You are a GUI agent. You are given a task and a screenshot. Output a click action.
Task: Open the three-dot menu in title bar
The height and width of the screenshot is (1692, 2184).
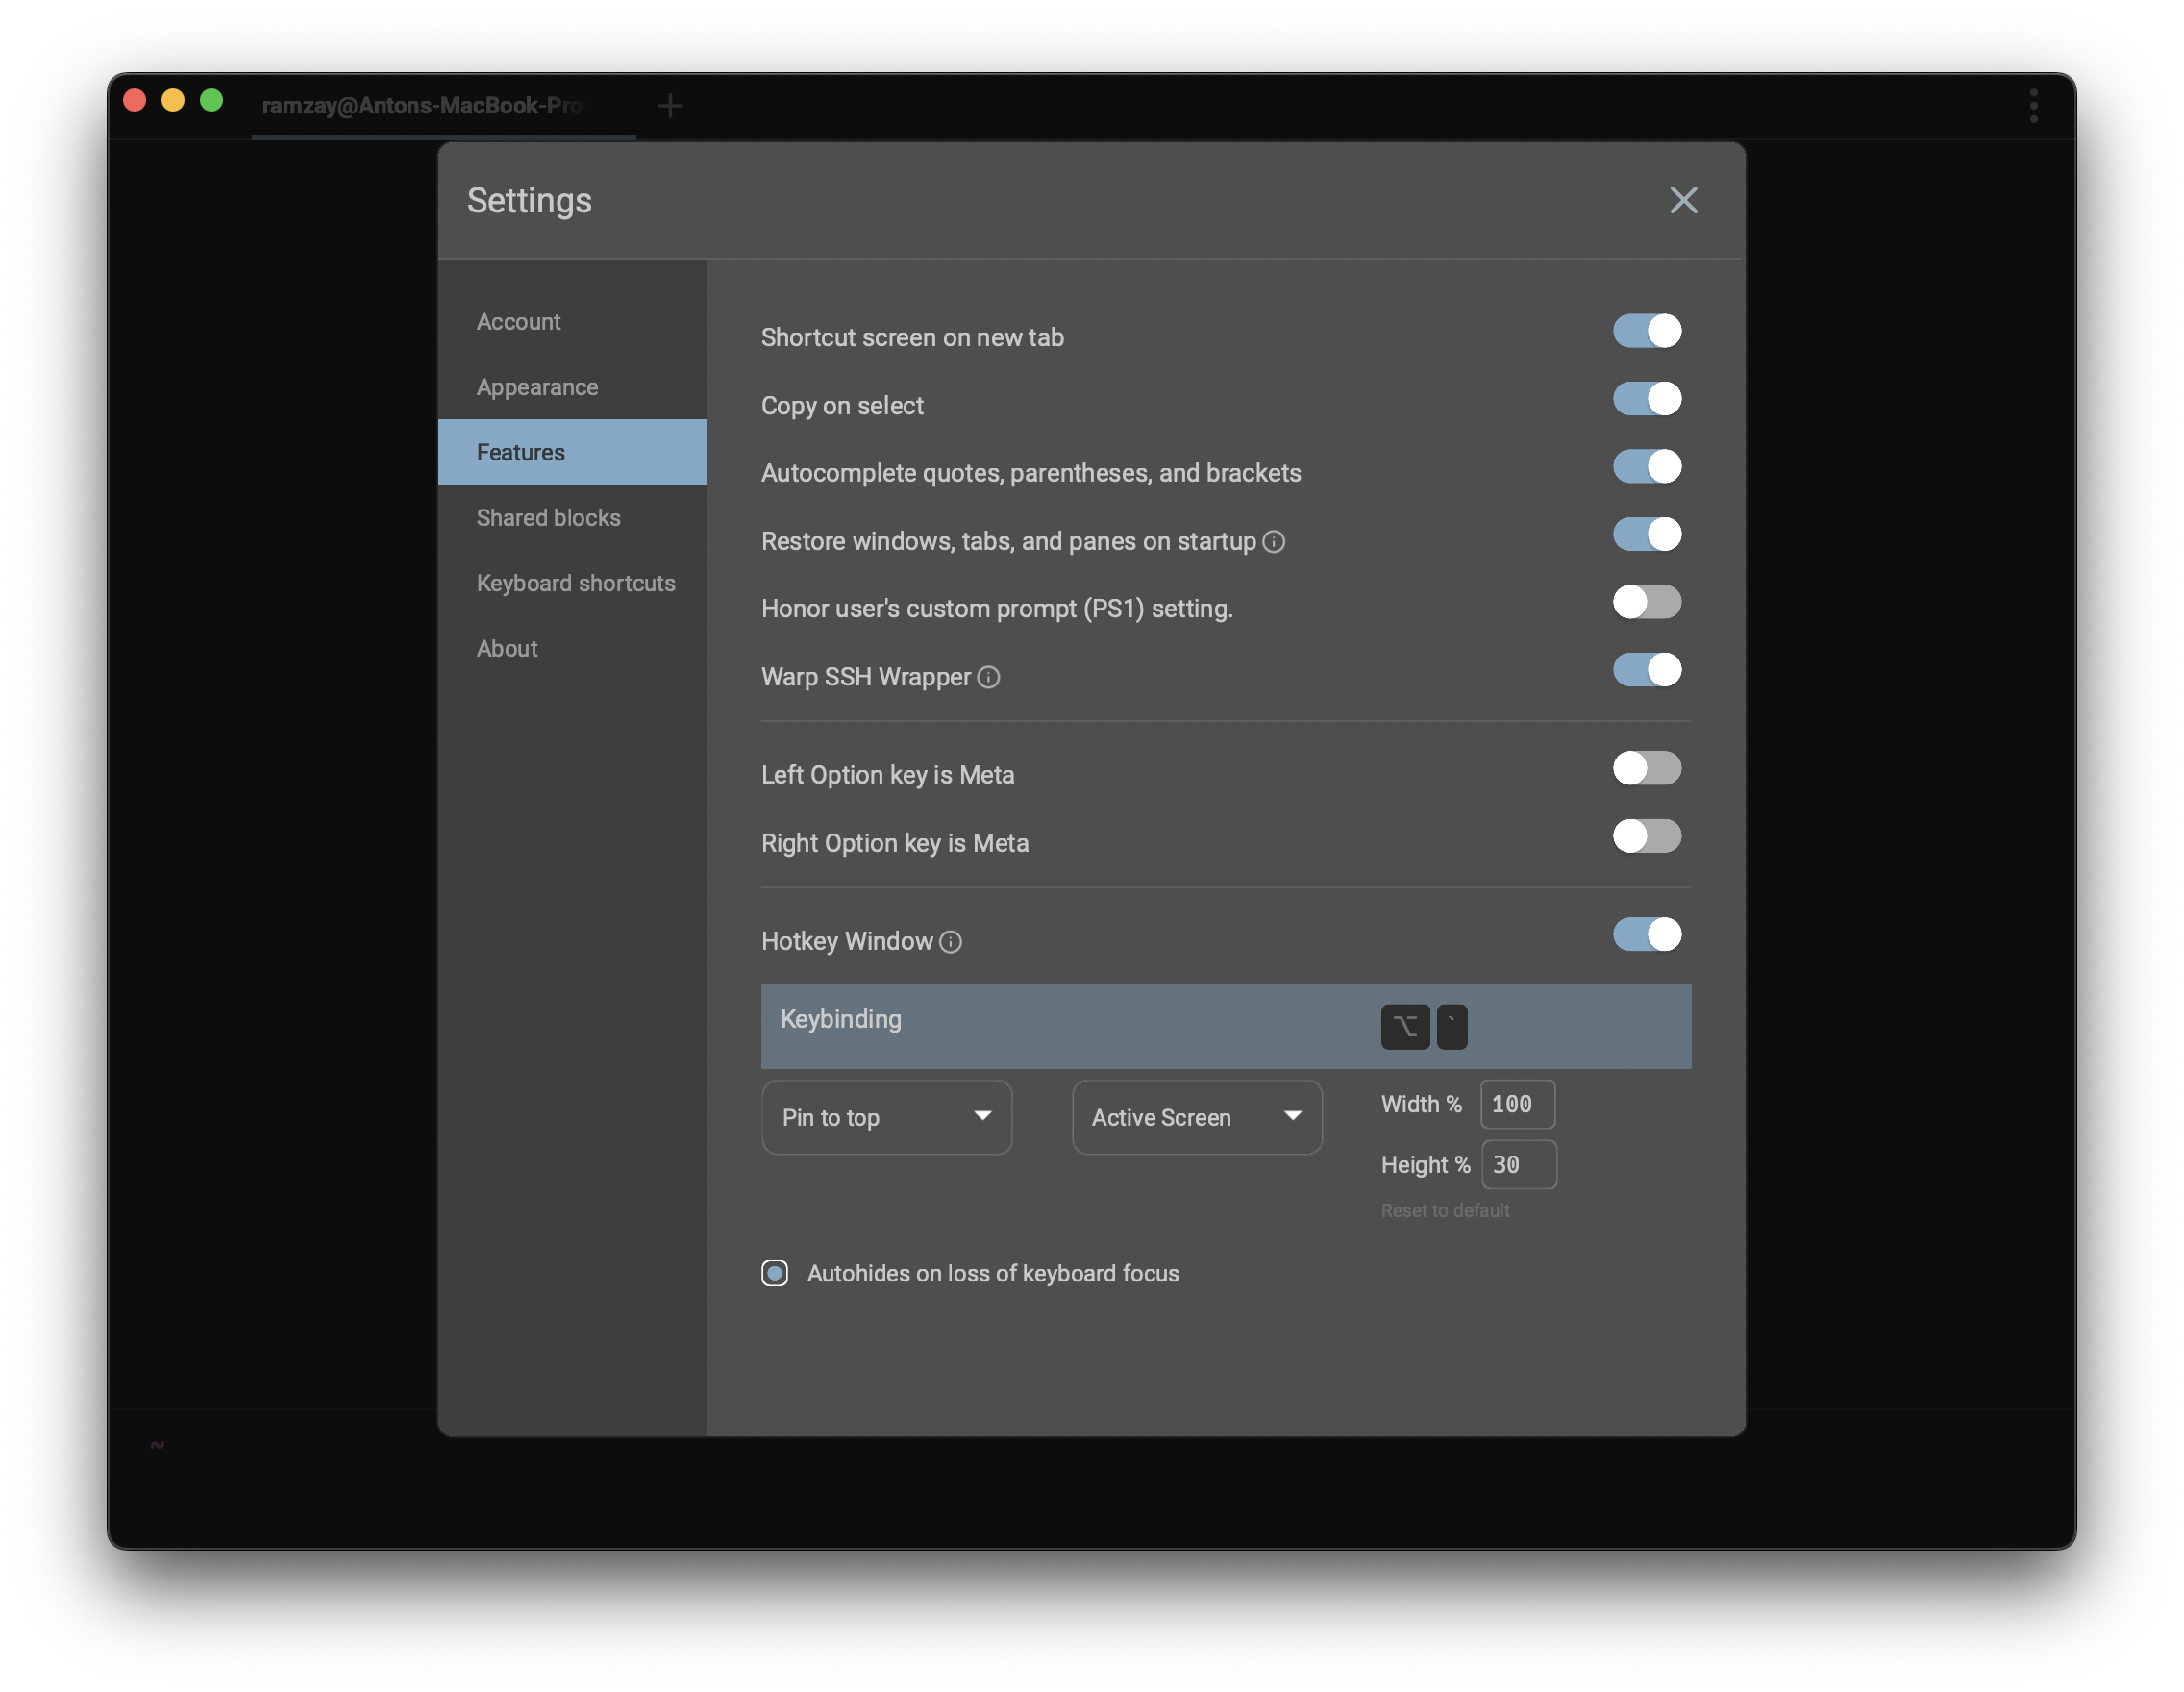click(2033, 105)
